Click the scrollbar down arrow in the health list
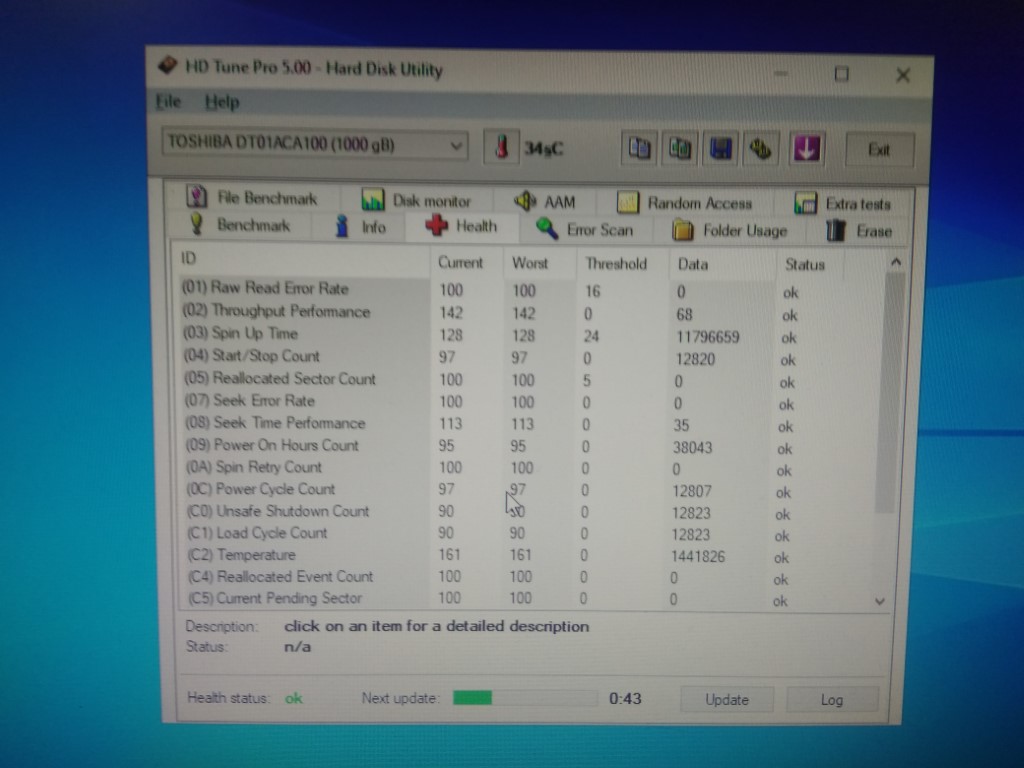This screenshot has height=768, width=1024. point(880,601)
